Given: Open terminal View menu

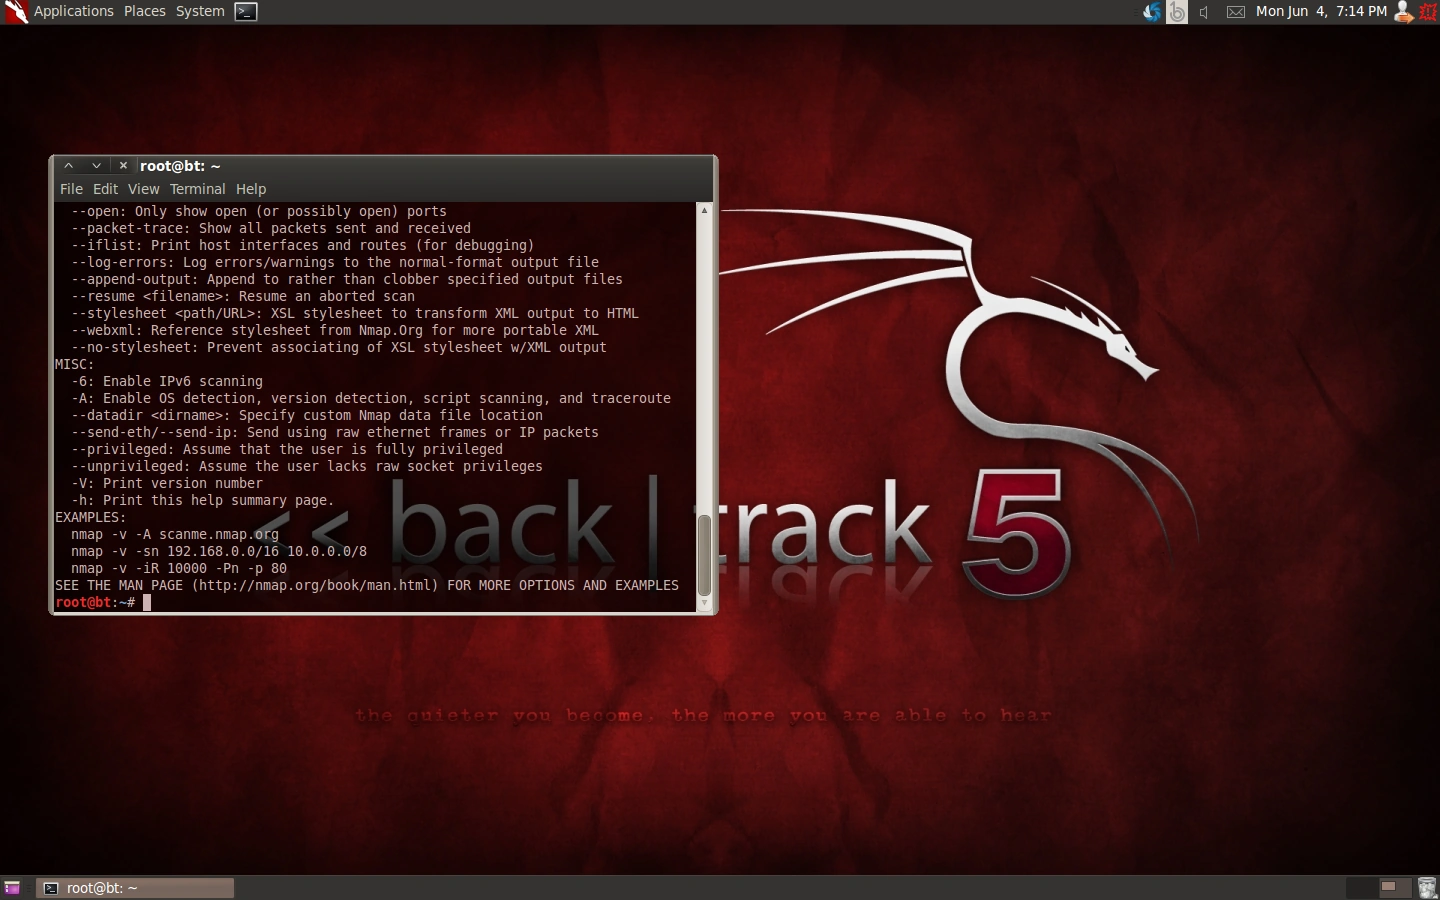Looking at the screenshot, I should 143,189.
